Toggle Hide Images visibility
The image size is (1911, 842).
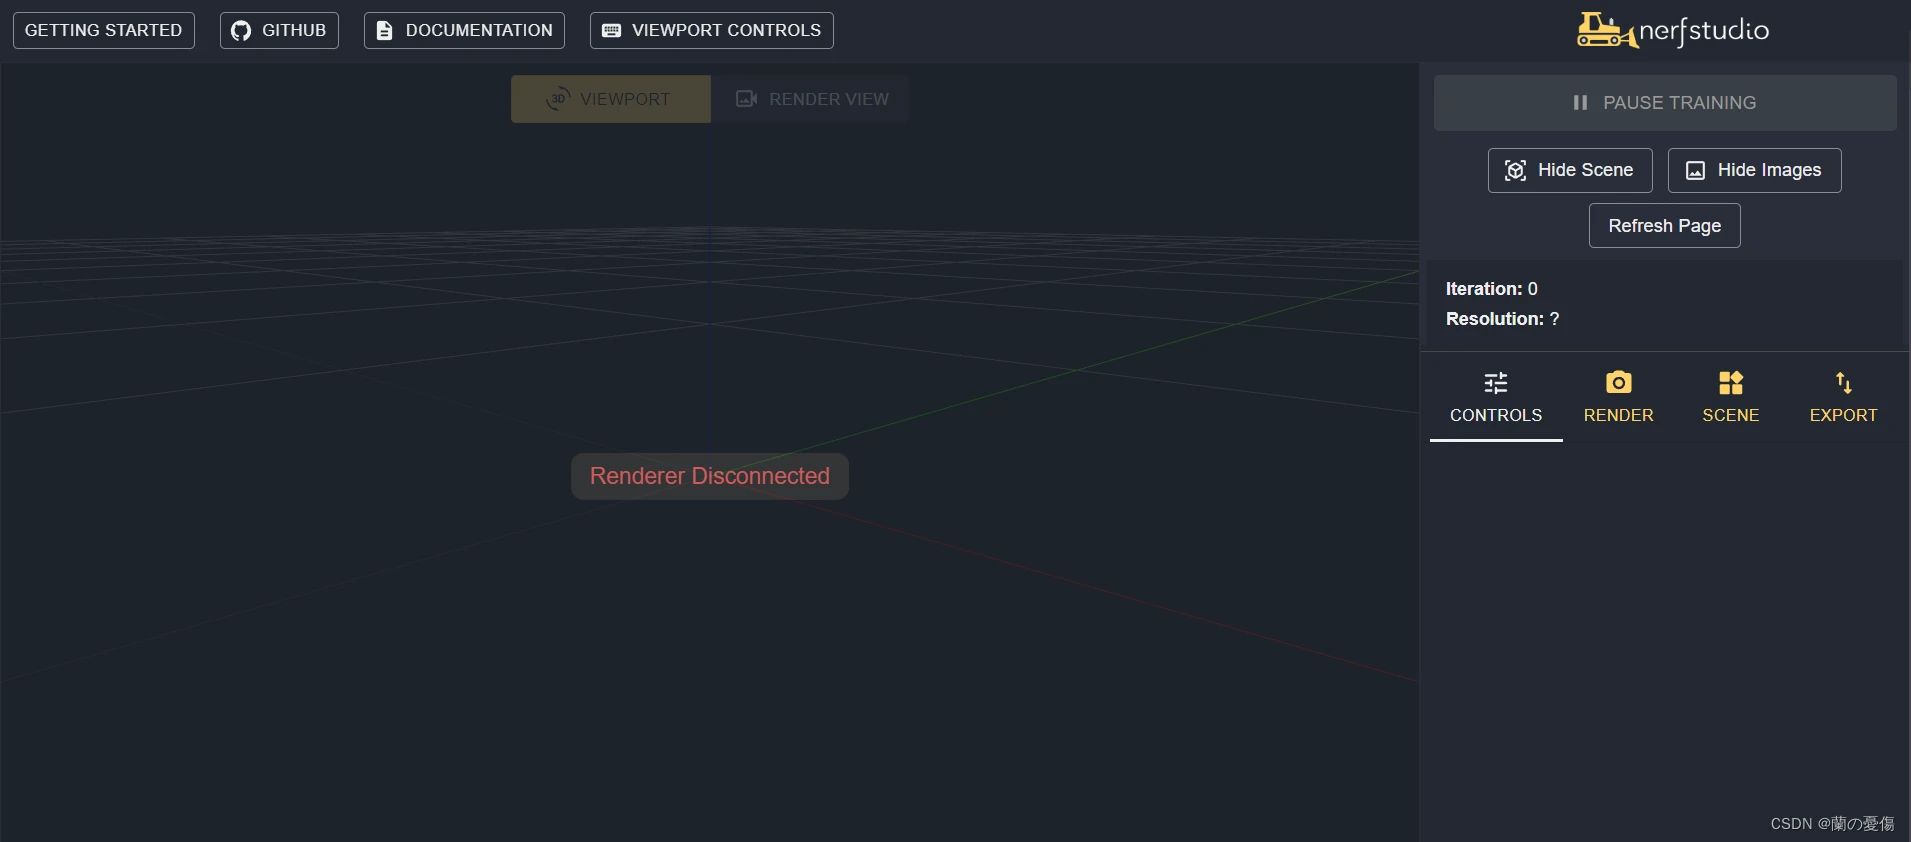1754,170
